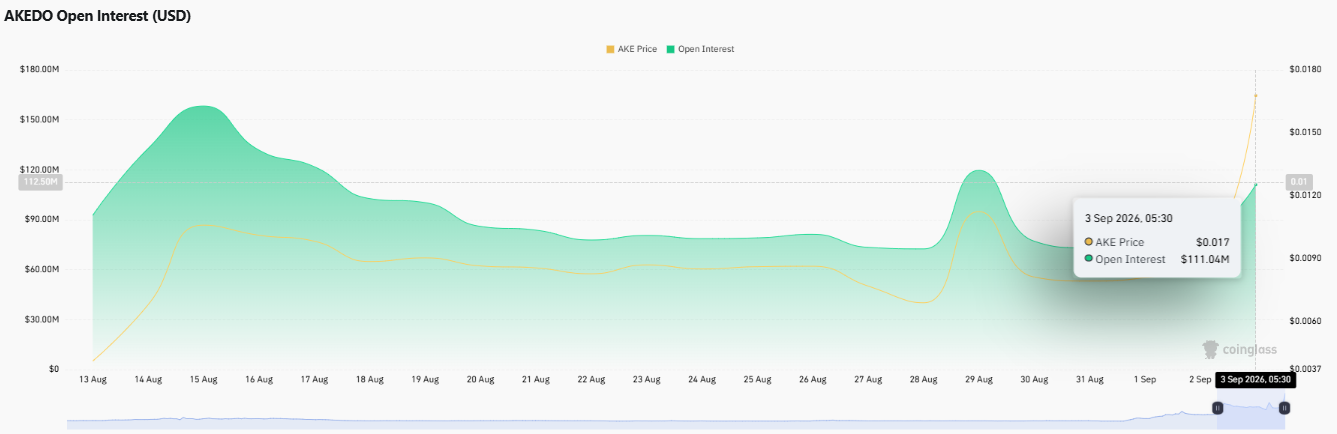Toggle the AKE Price legend entry
The width and height of the screenshot is (1337, 434).
pyautogui.click(x=631, y=49)
